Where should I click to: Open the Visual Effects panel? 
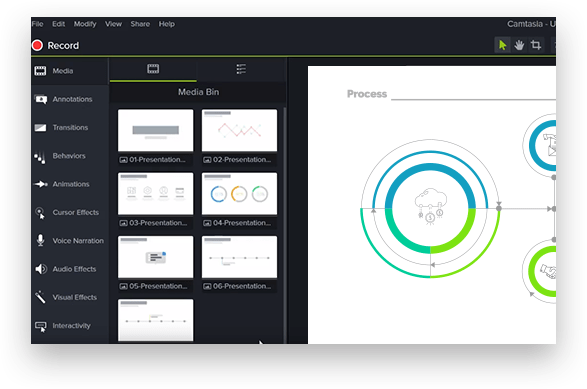pos(70,298)
